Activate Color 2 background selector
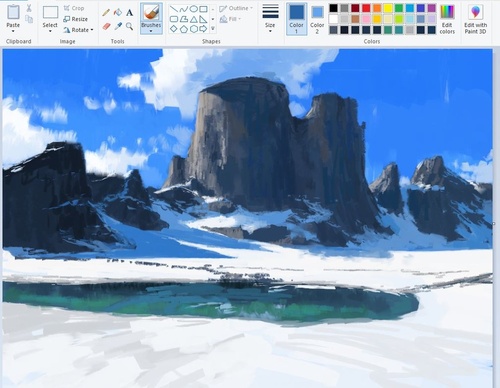The height and width of the screenshot is (388, 500). click(x=317, y=19)
